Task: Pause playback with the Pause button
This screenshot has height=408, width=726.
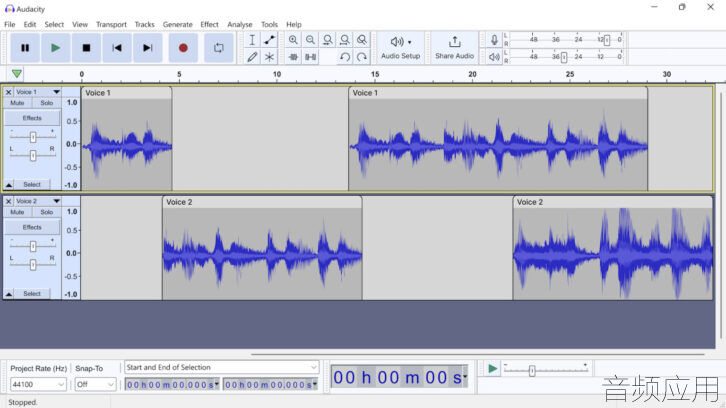Action: pos(25,48)
